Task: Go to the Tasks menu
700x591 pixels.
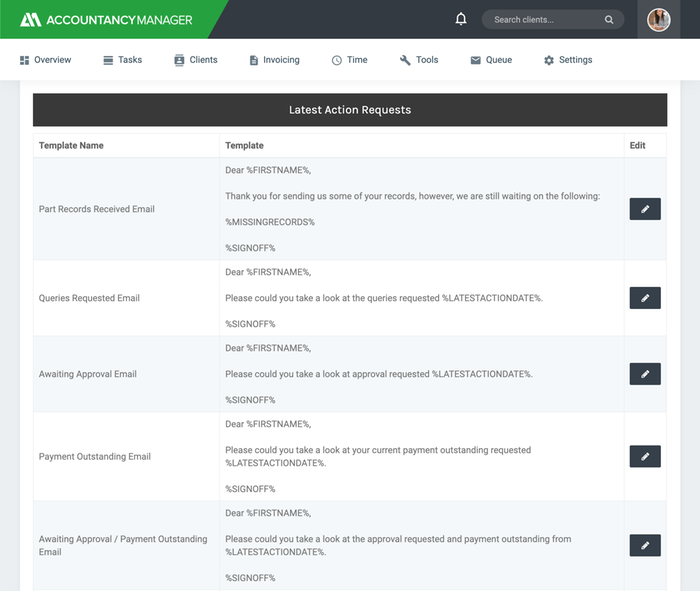Action: [x=122, y=60]
